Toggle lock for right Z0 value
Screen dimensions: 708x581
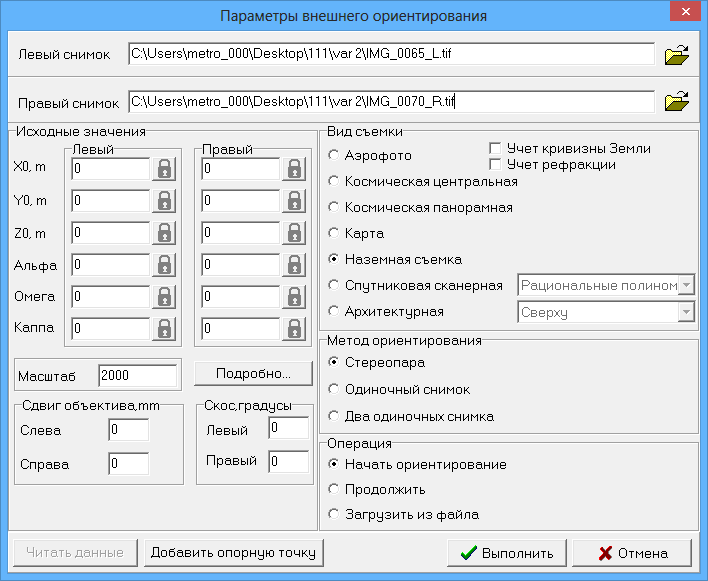click(x=294, y=233)
